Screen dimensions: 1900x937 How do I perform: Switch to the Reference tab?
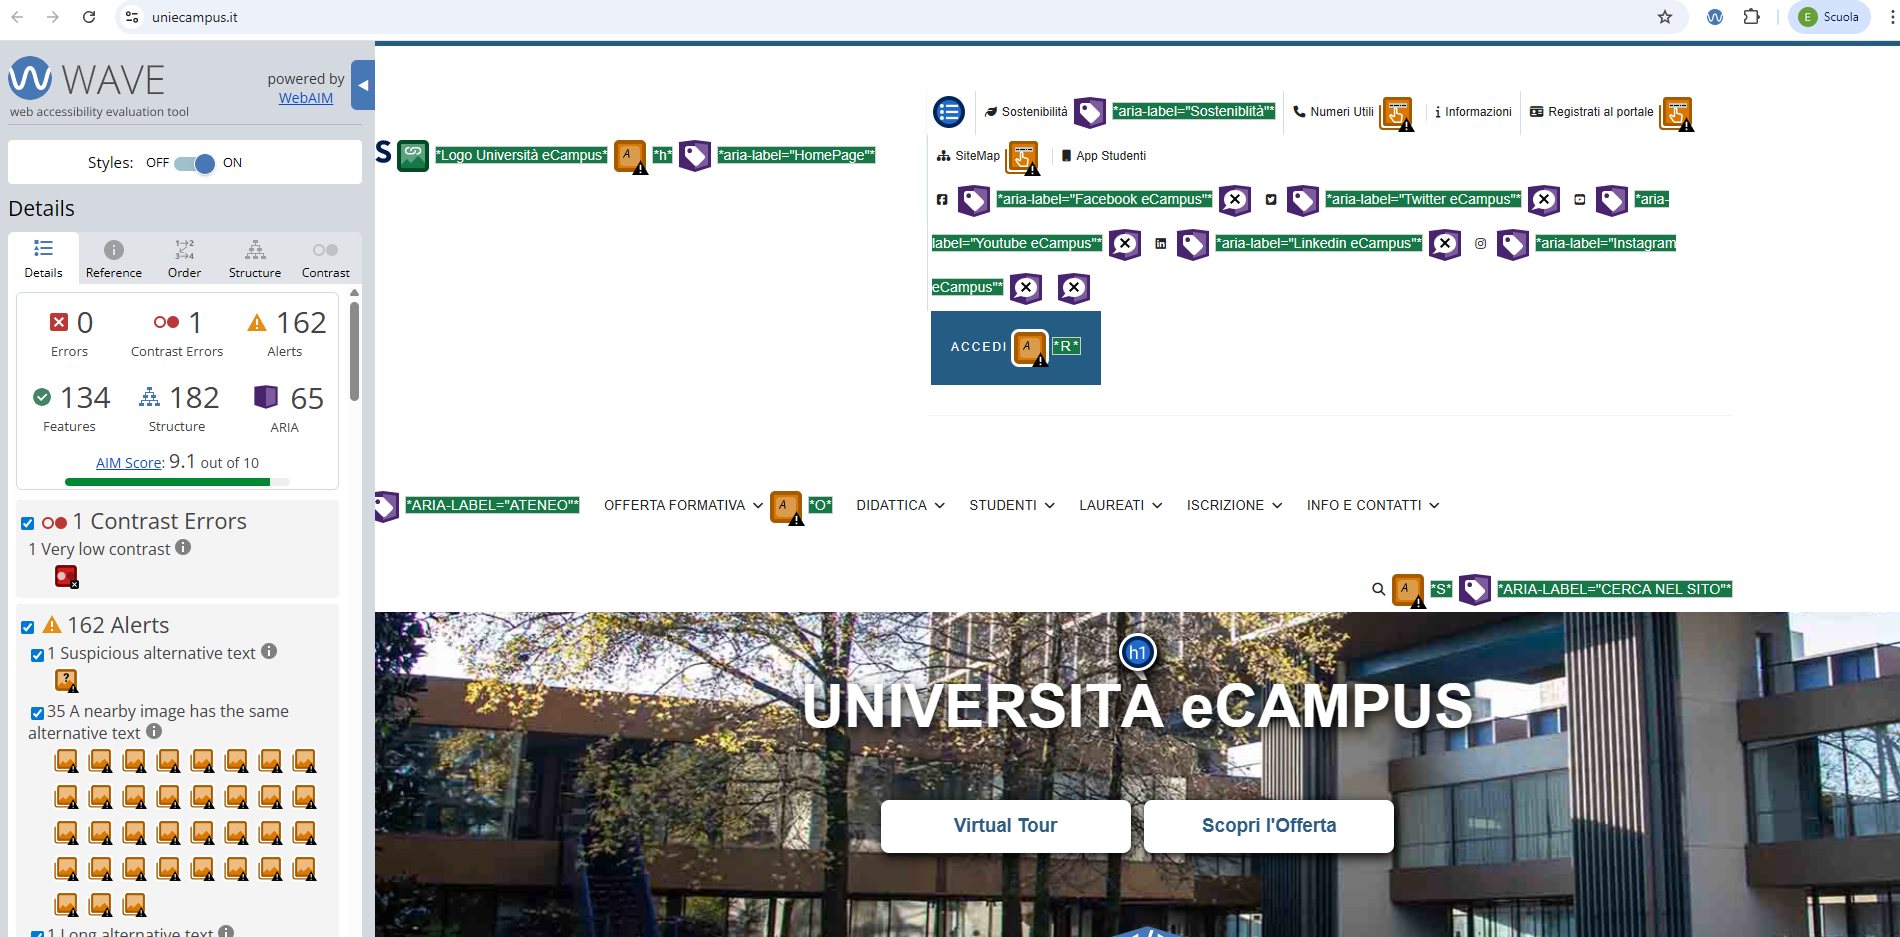coord(114,259)
